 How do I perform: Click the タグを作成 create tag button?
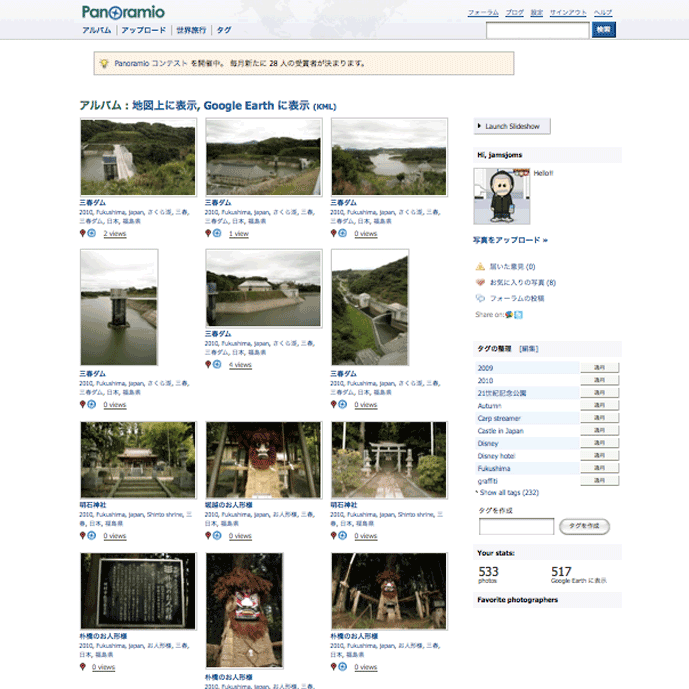(584, 526)
